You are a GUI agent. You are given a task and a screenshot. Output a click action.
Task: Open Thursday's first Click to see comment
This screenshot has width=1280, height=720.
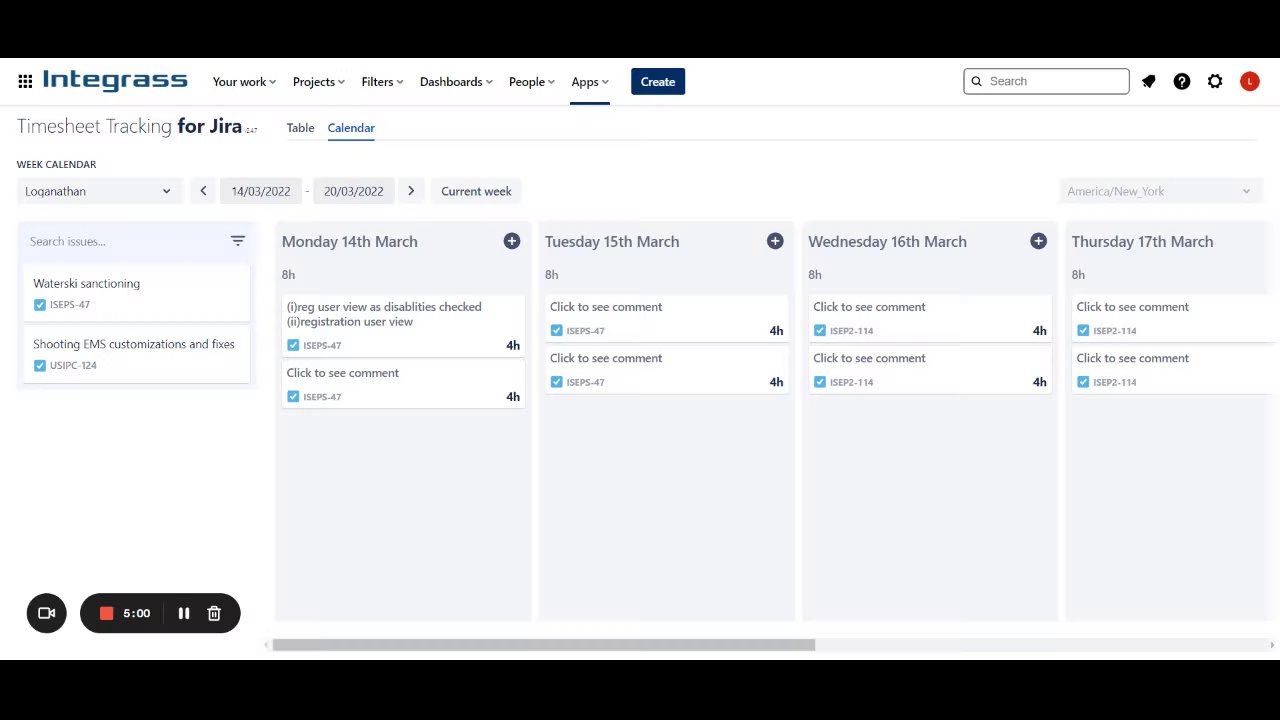[x=1133, y=307]
